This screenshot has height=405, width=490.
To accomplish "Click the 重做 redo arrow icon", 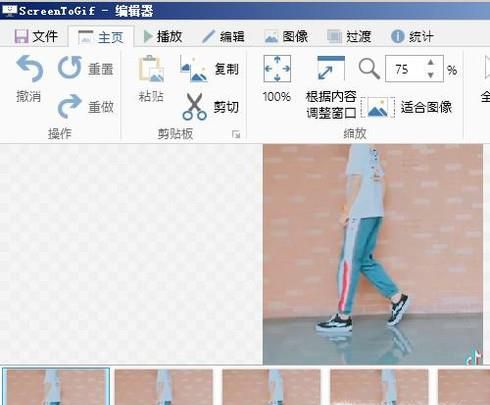I will click(69, 107).
